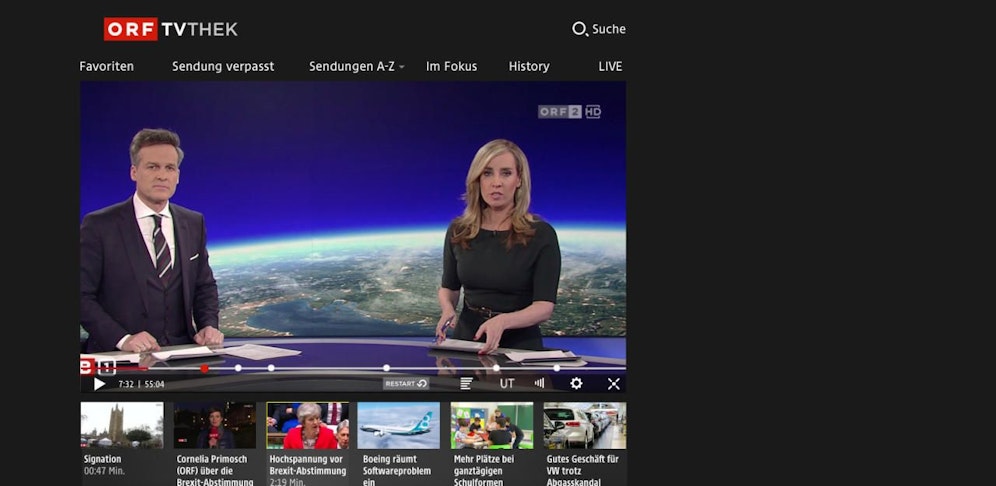Open player settings gear
This screenshot has width=996, height=486.
coord(576,384)
